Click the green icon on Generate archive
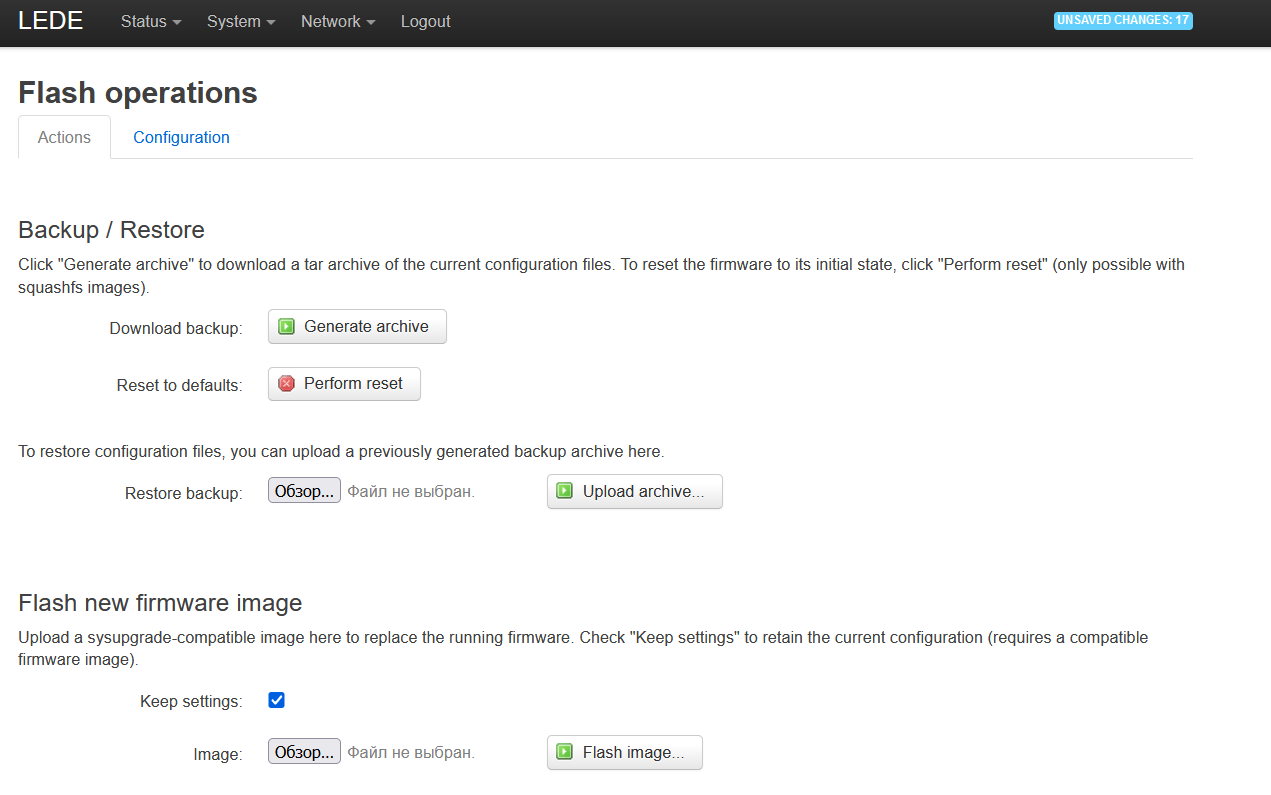The height and width of the screenshot is (795, 1271). tap(287, 327)
